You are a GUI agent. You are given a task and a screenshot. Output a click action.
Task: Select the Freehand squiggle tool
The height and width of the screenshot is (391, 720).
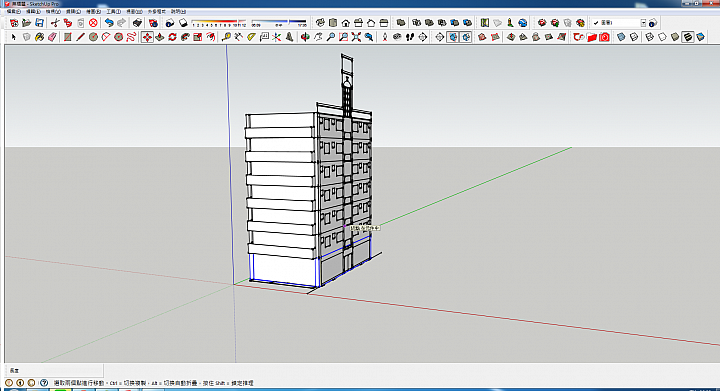coord(131,37)
